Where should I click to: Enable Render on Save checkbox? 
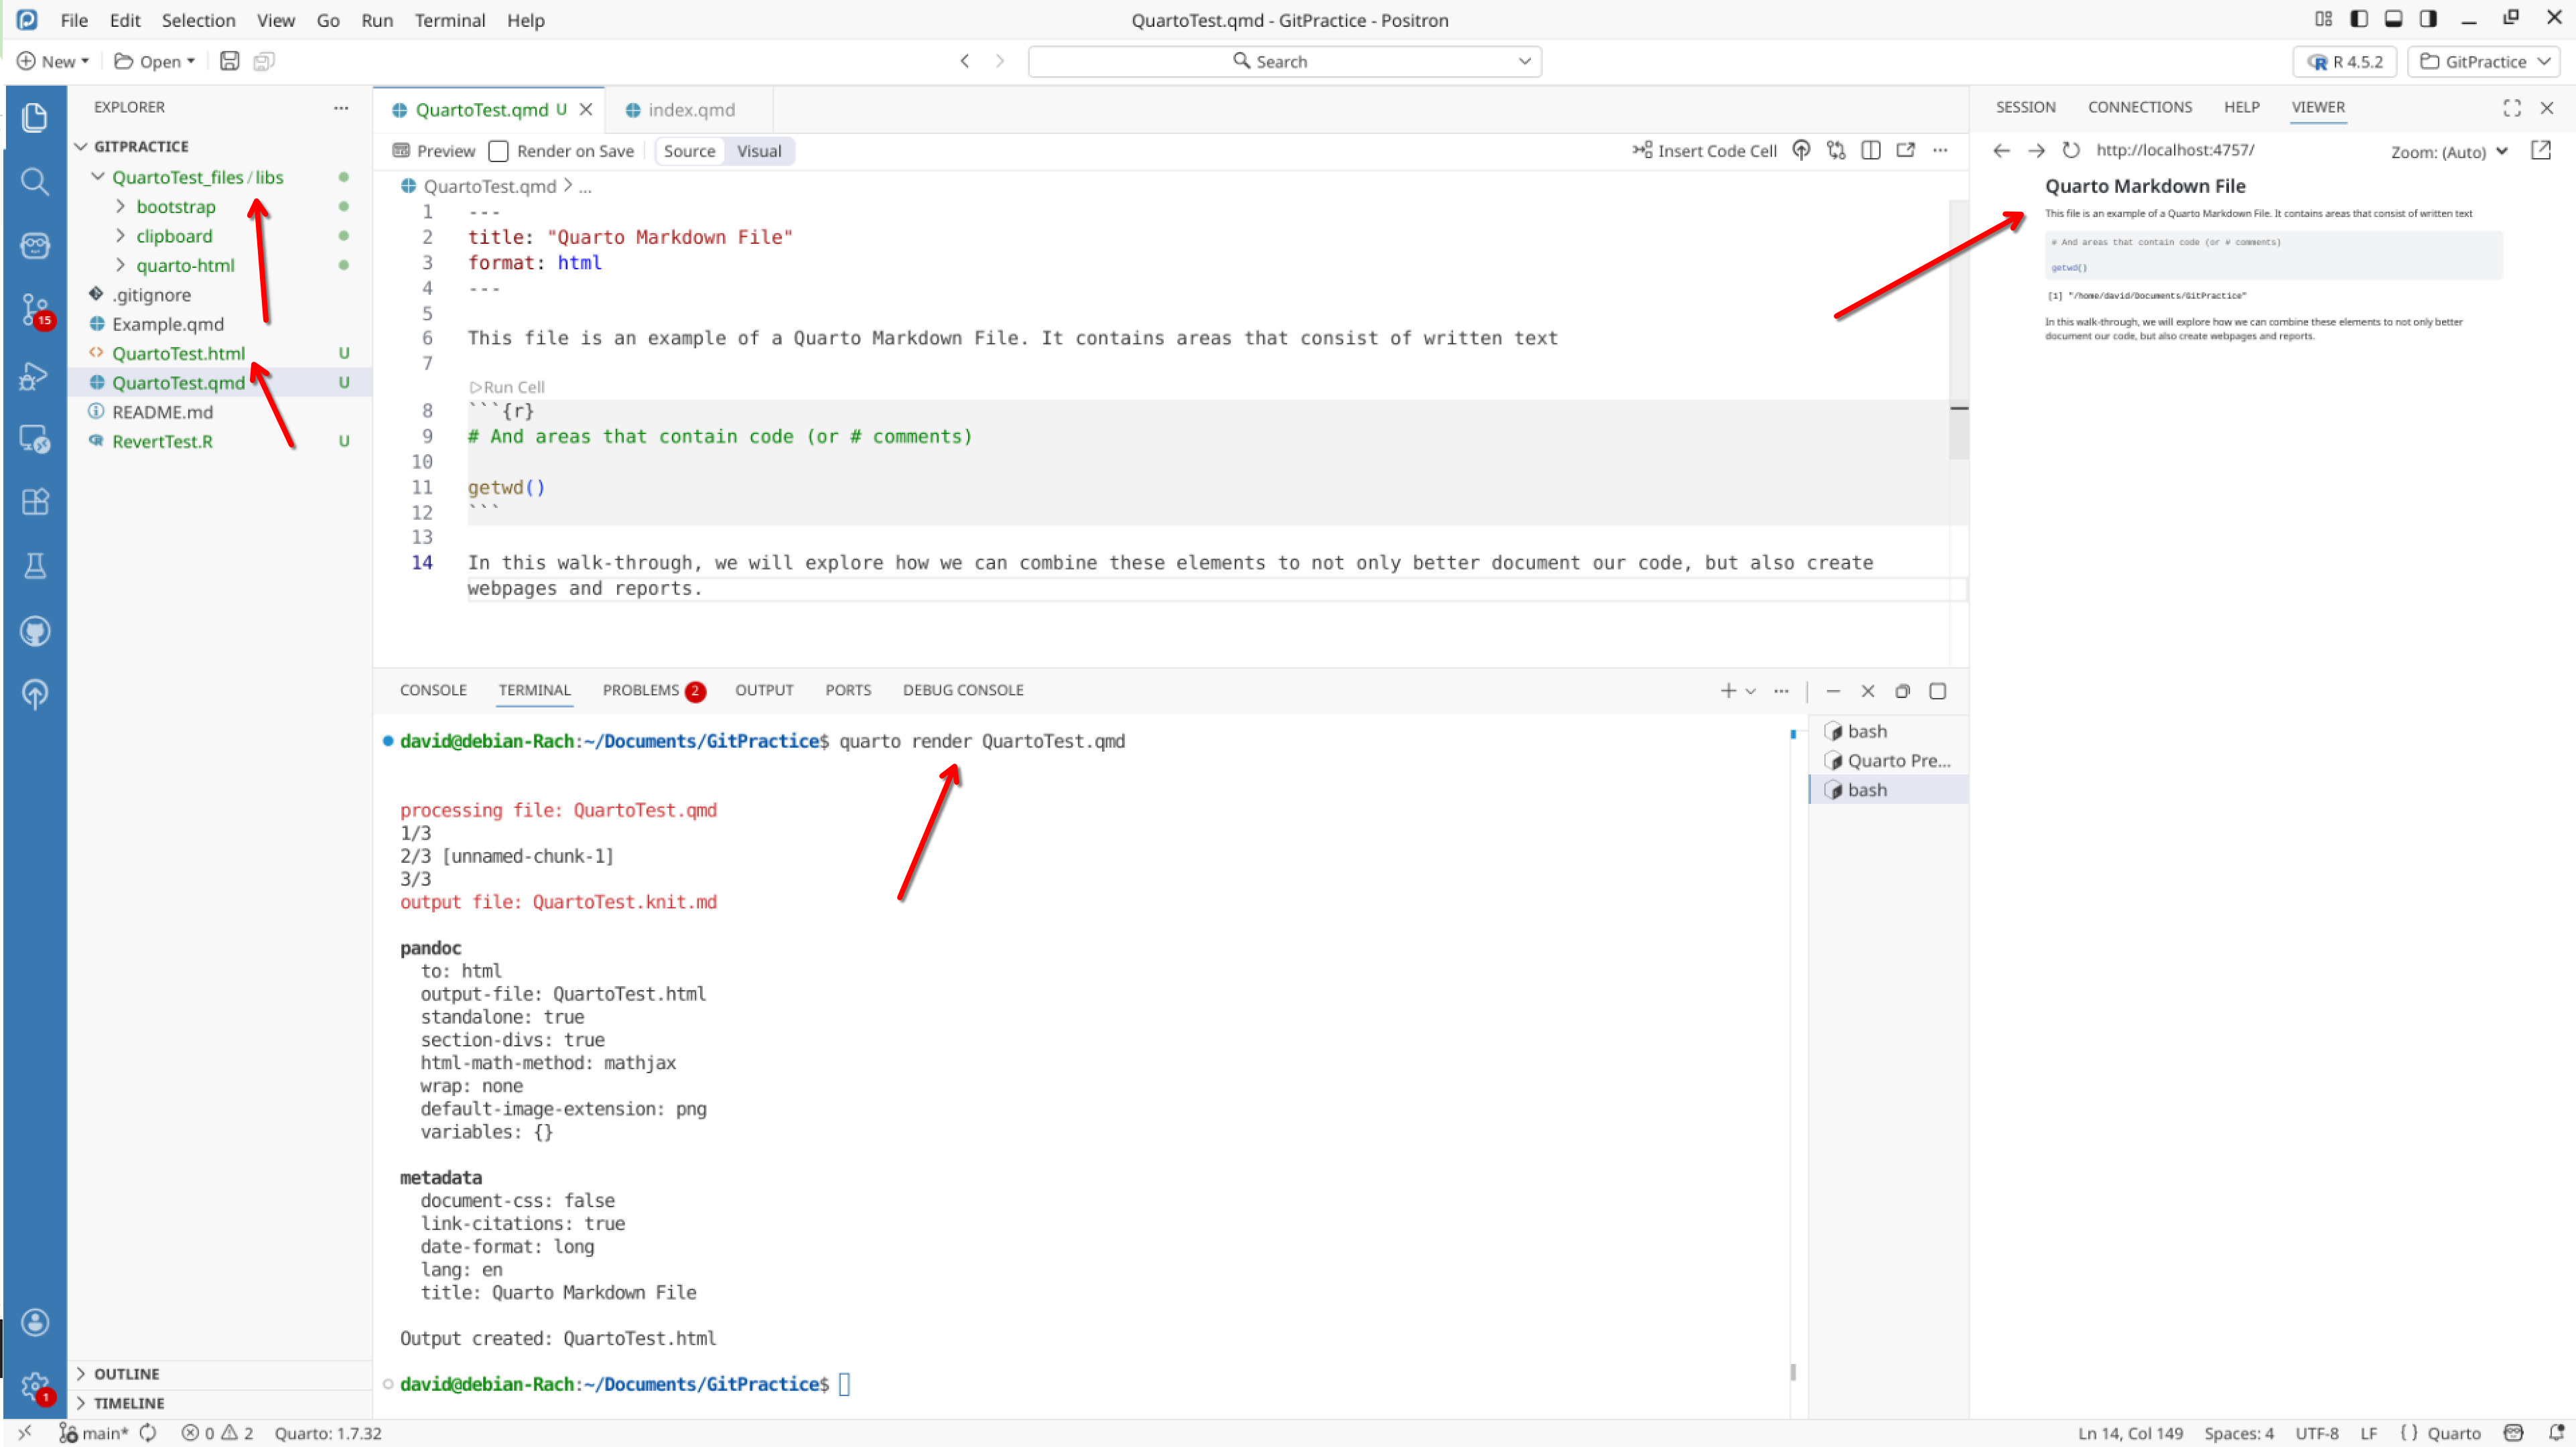(498, 151)
